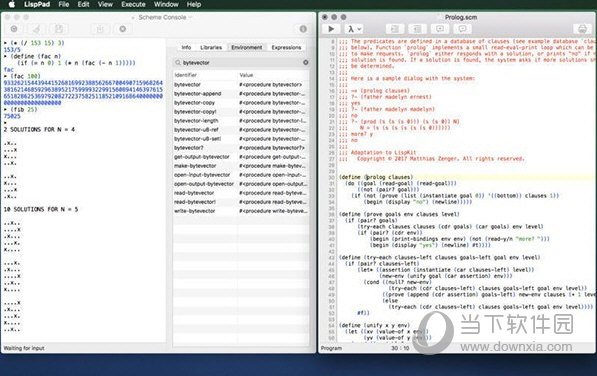The height and width of the screenshot is (376, 597).
Task: Click the '(define (prove goals env clauses level)' line
Action: point(399,214)
